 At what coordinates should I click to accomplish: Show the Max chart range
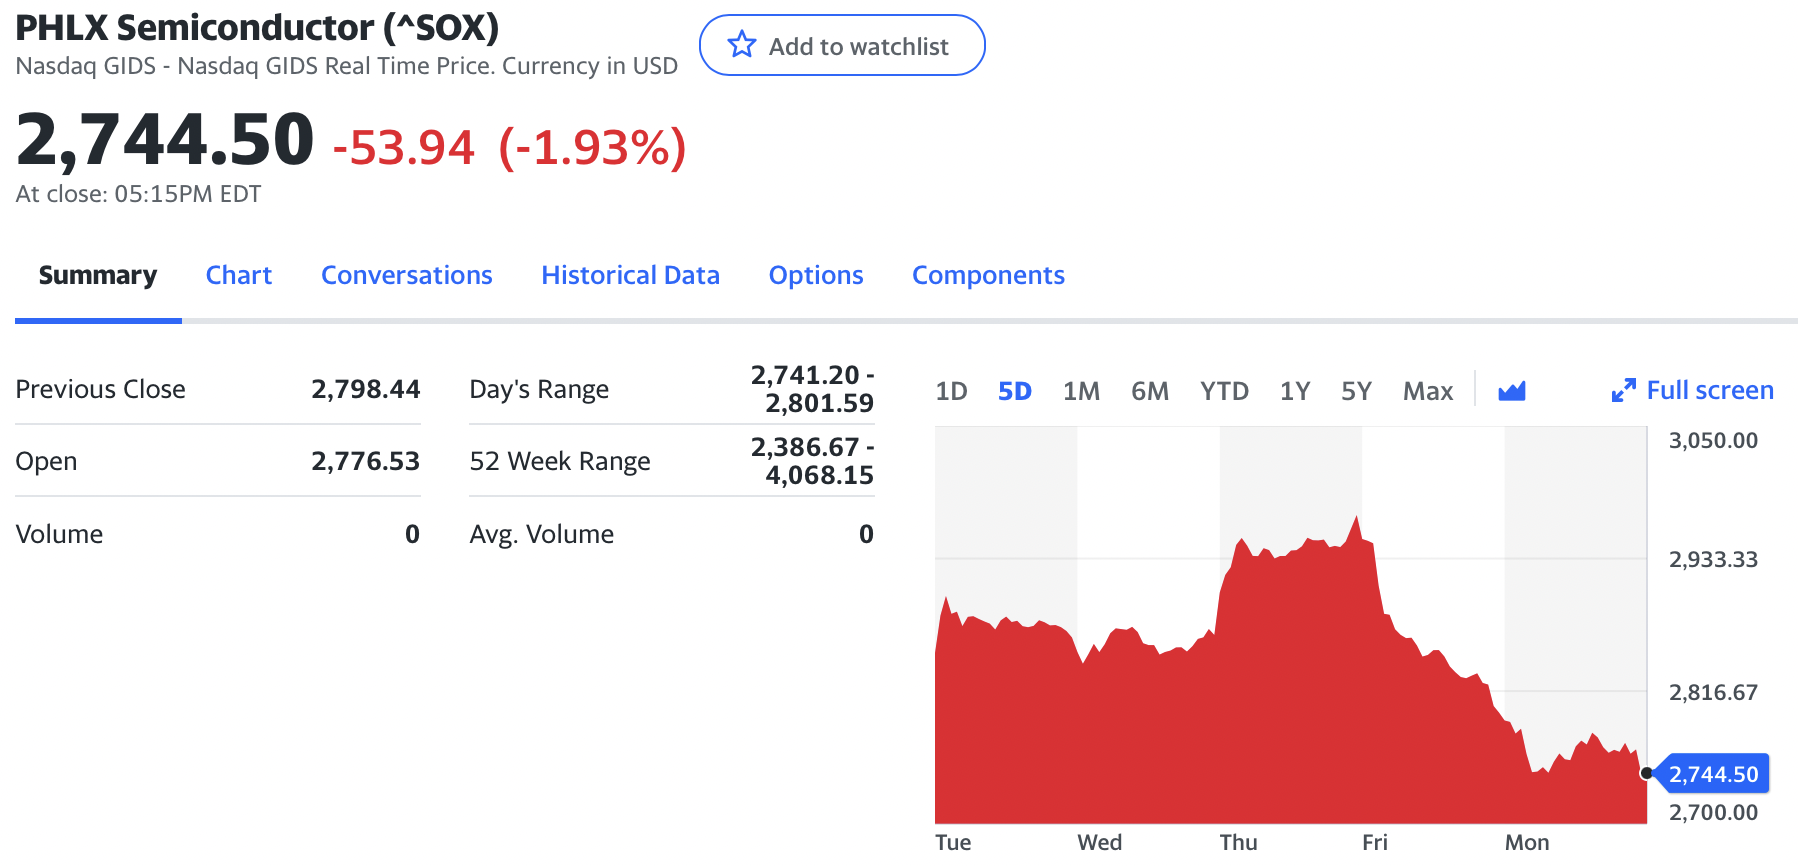coord(1428,391)
